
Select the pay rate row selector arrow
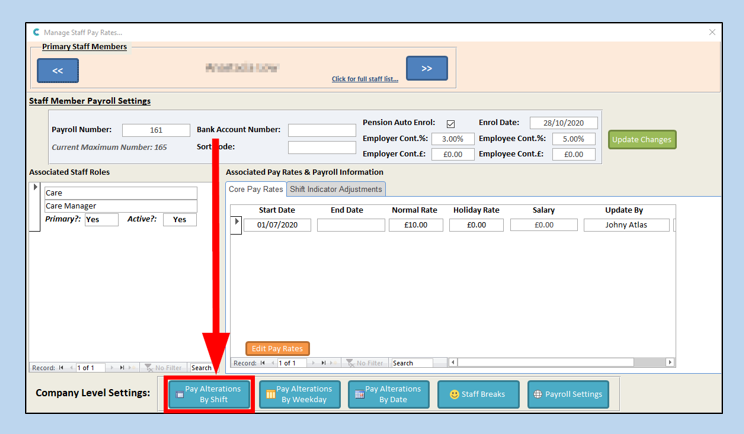pyautogui.click(x=237, y=222)
